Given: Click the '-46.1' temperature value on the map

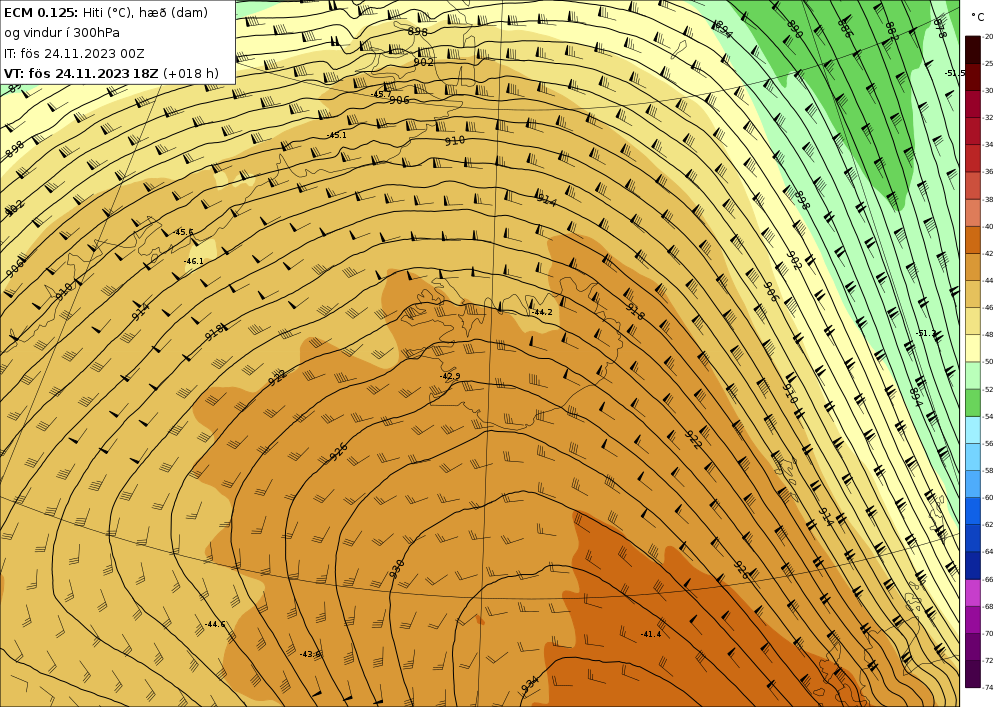Looking at the screenshot, I should 193,261.
